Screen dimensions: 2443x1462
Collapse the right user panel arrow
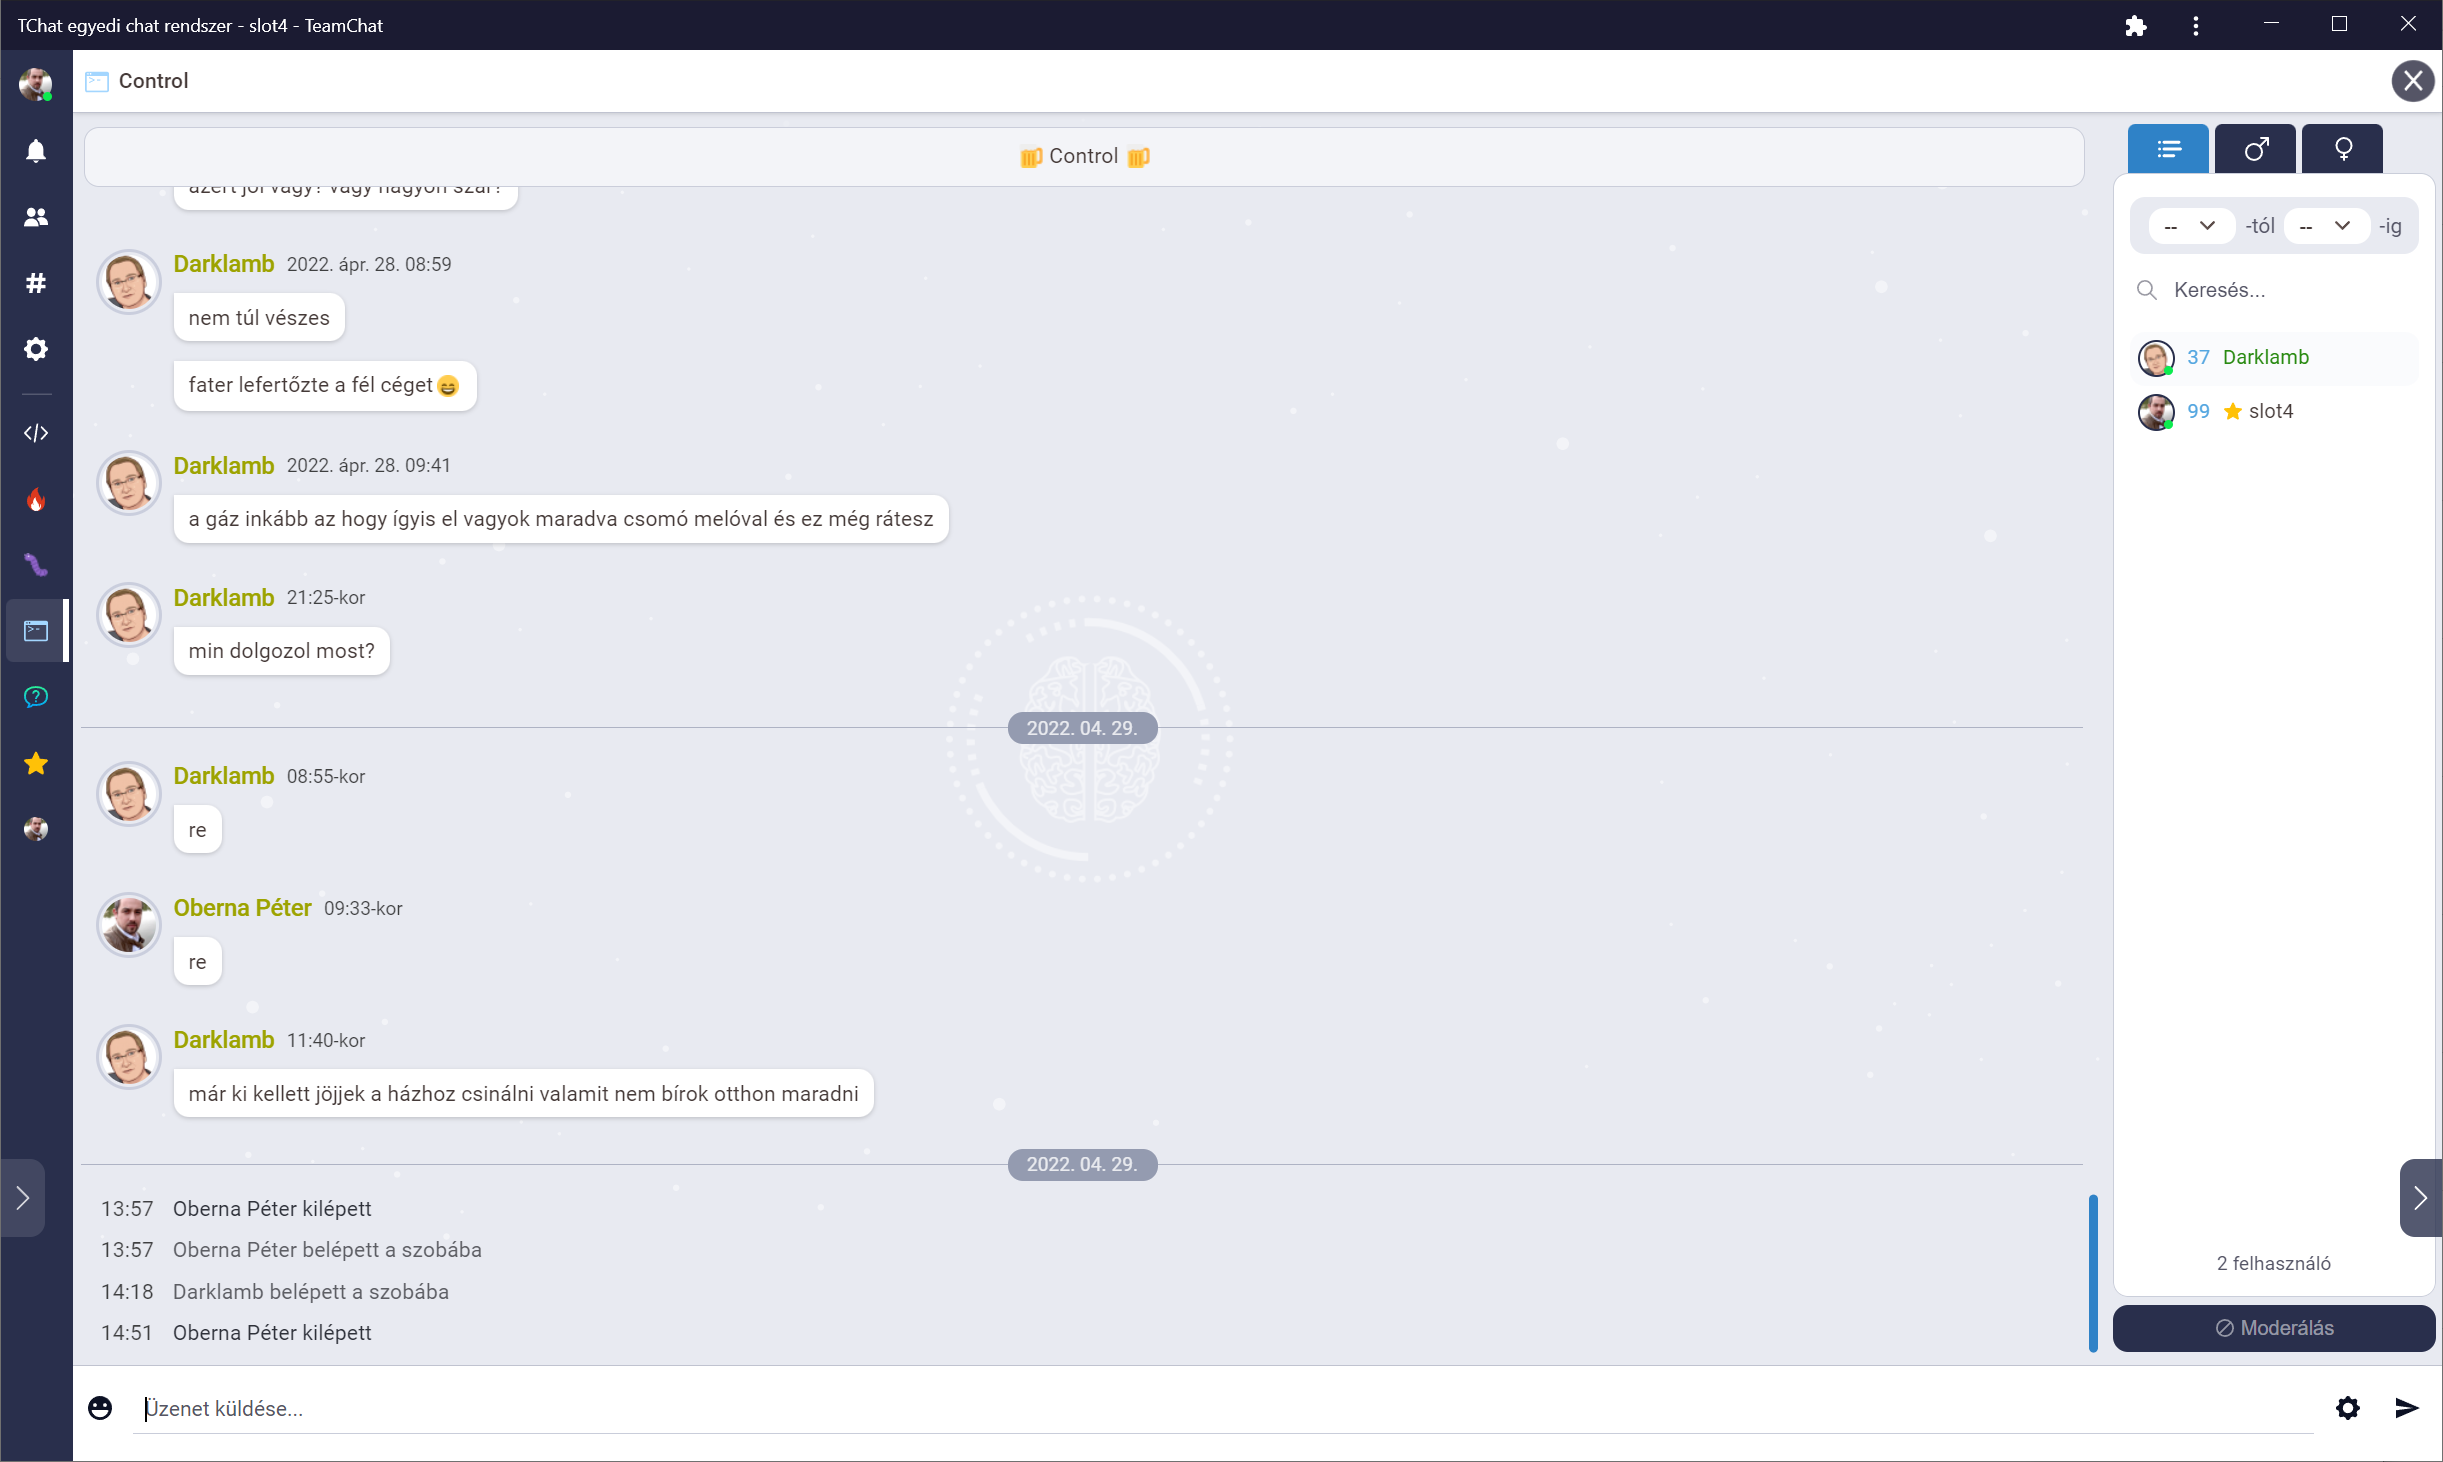coord(2420,1198)
